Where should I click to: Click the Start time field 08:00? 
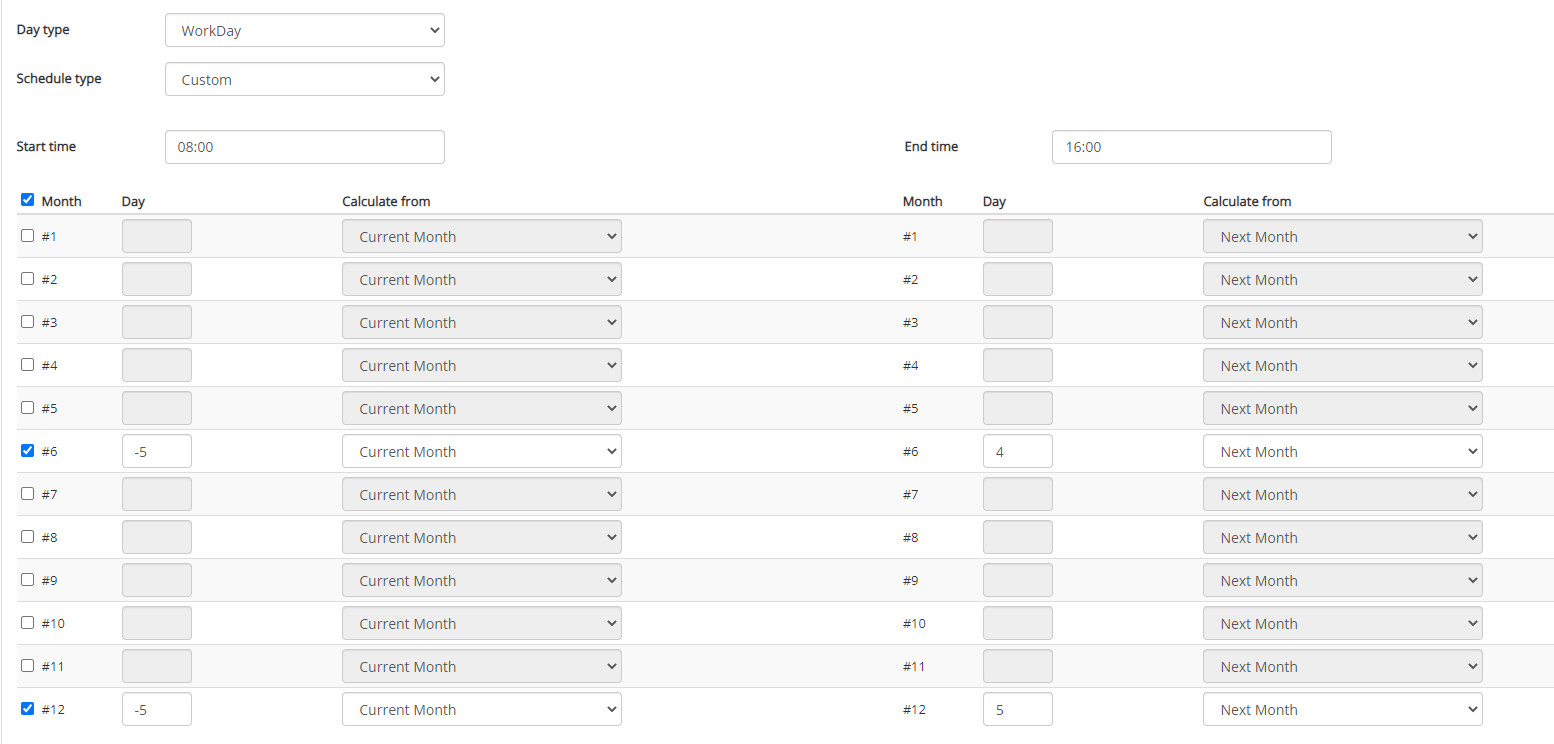(305, 147)
